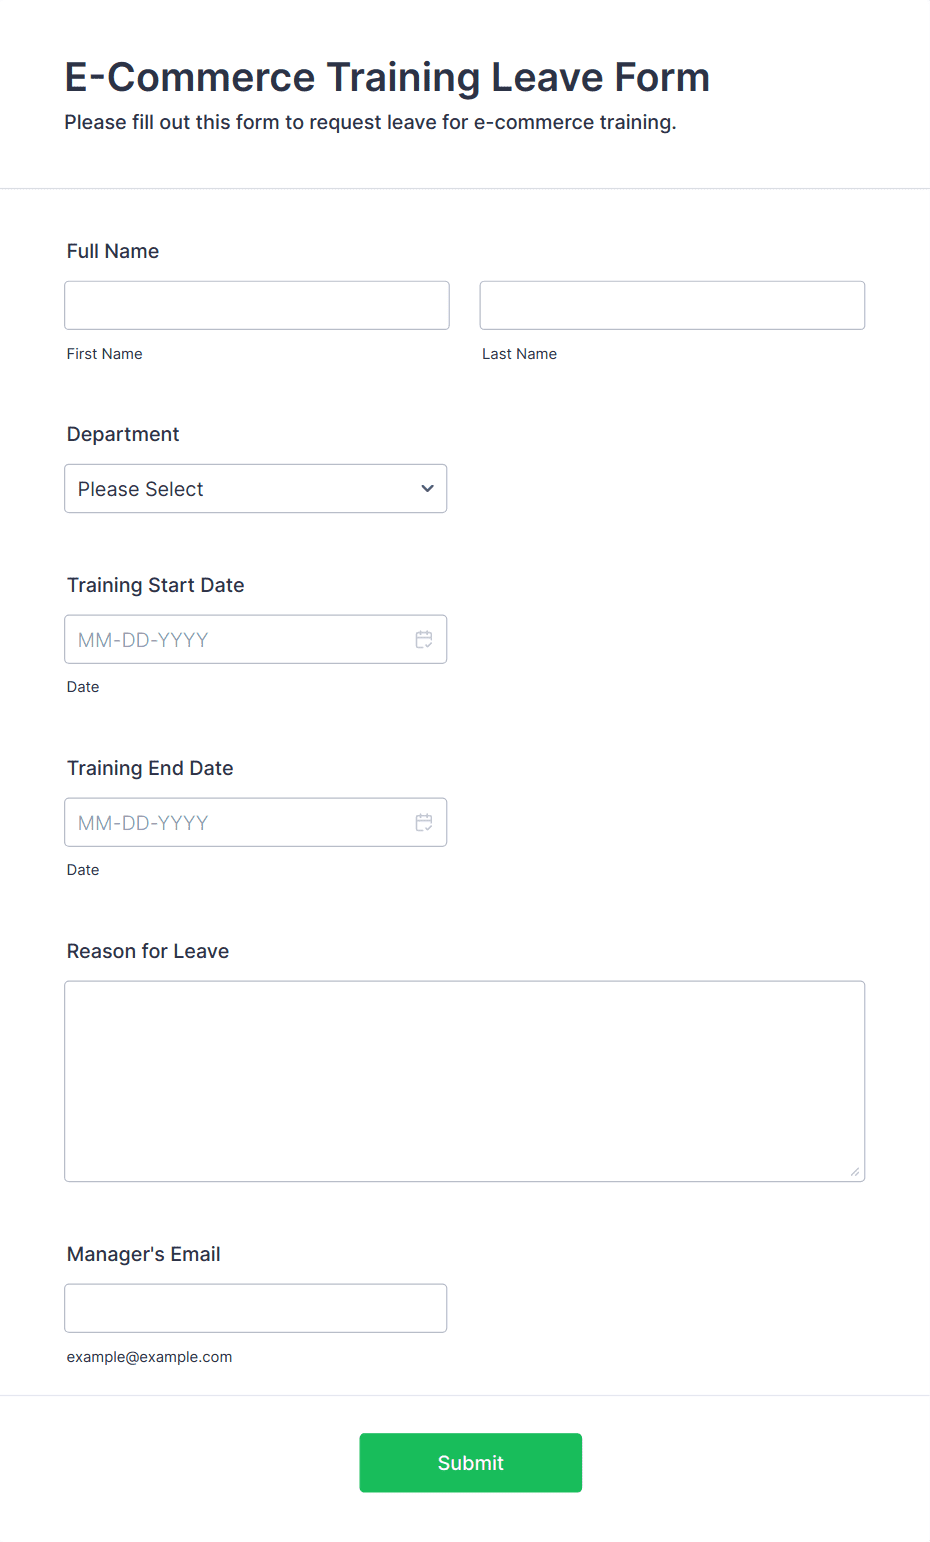Click the 'Last Name' sublabel text
Image resolution: width=930 pixels, height=1542 pixels.
(520, 354)
